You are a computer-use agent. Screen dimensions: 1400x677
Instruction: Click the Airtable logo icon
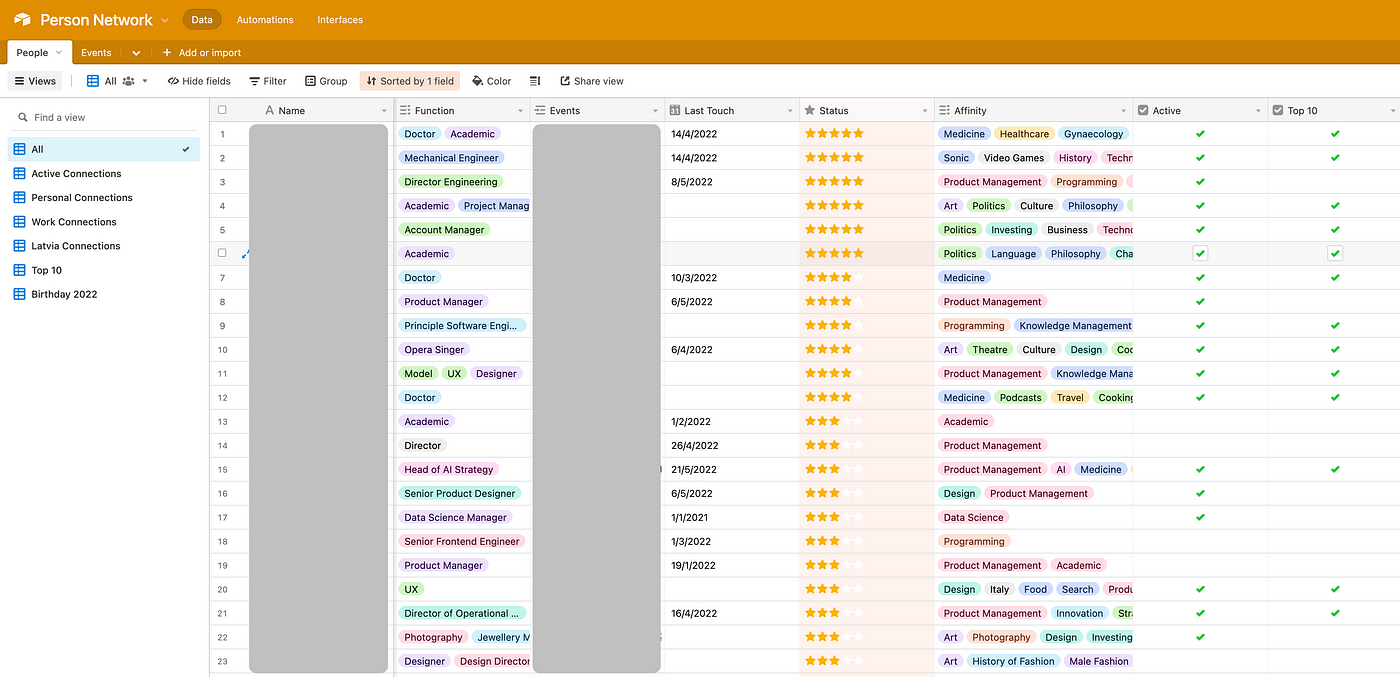[x=22, y=20]
